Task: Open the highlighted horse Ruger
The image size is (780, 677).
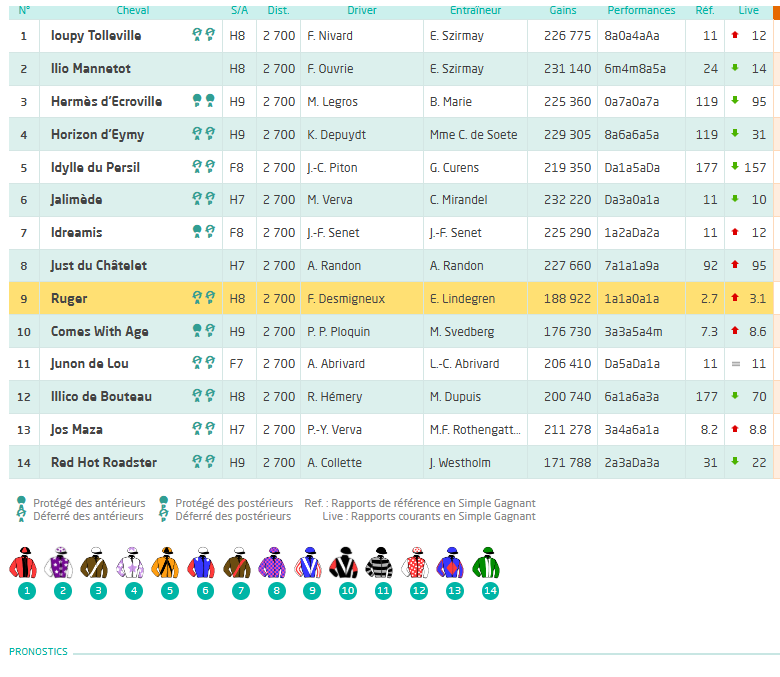Action: [69, 298]
